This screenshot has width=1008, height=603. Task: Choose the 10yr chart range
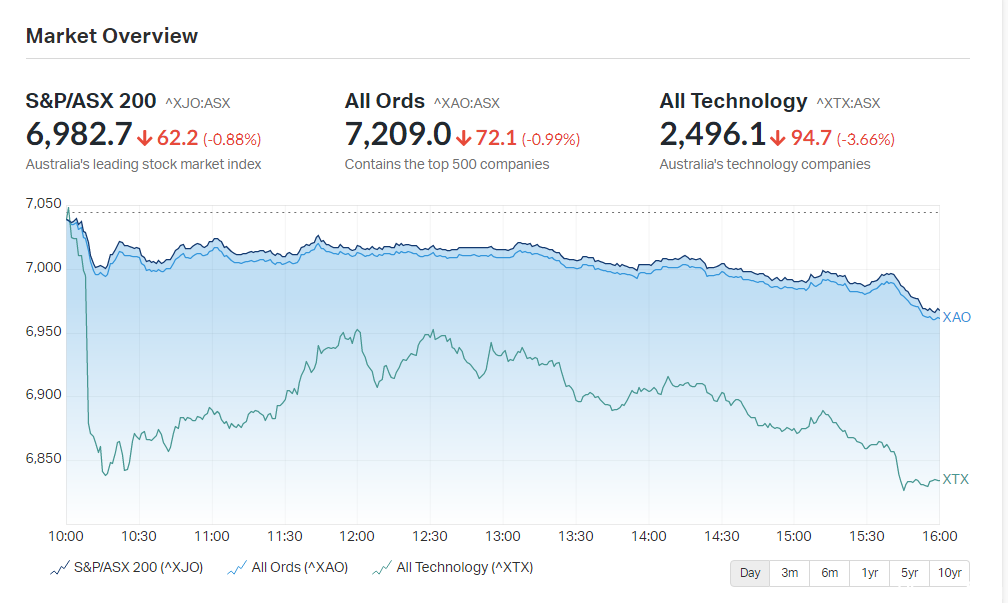click(x=950, y=573)
